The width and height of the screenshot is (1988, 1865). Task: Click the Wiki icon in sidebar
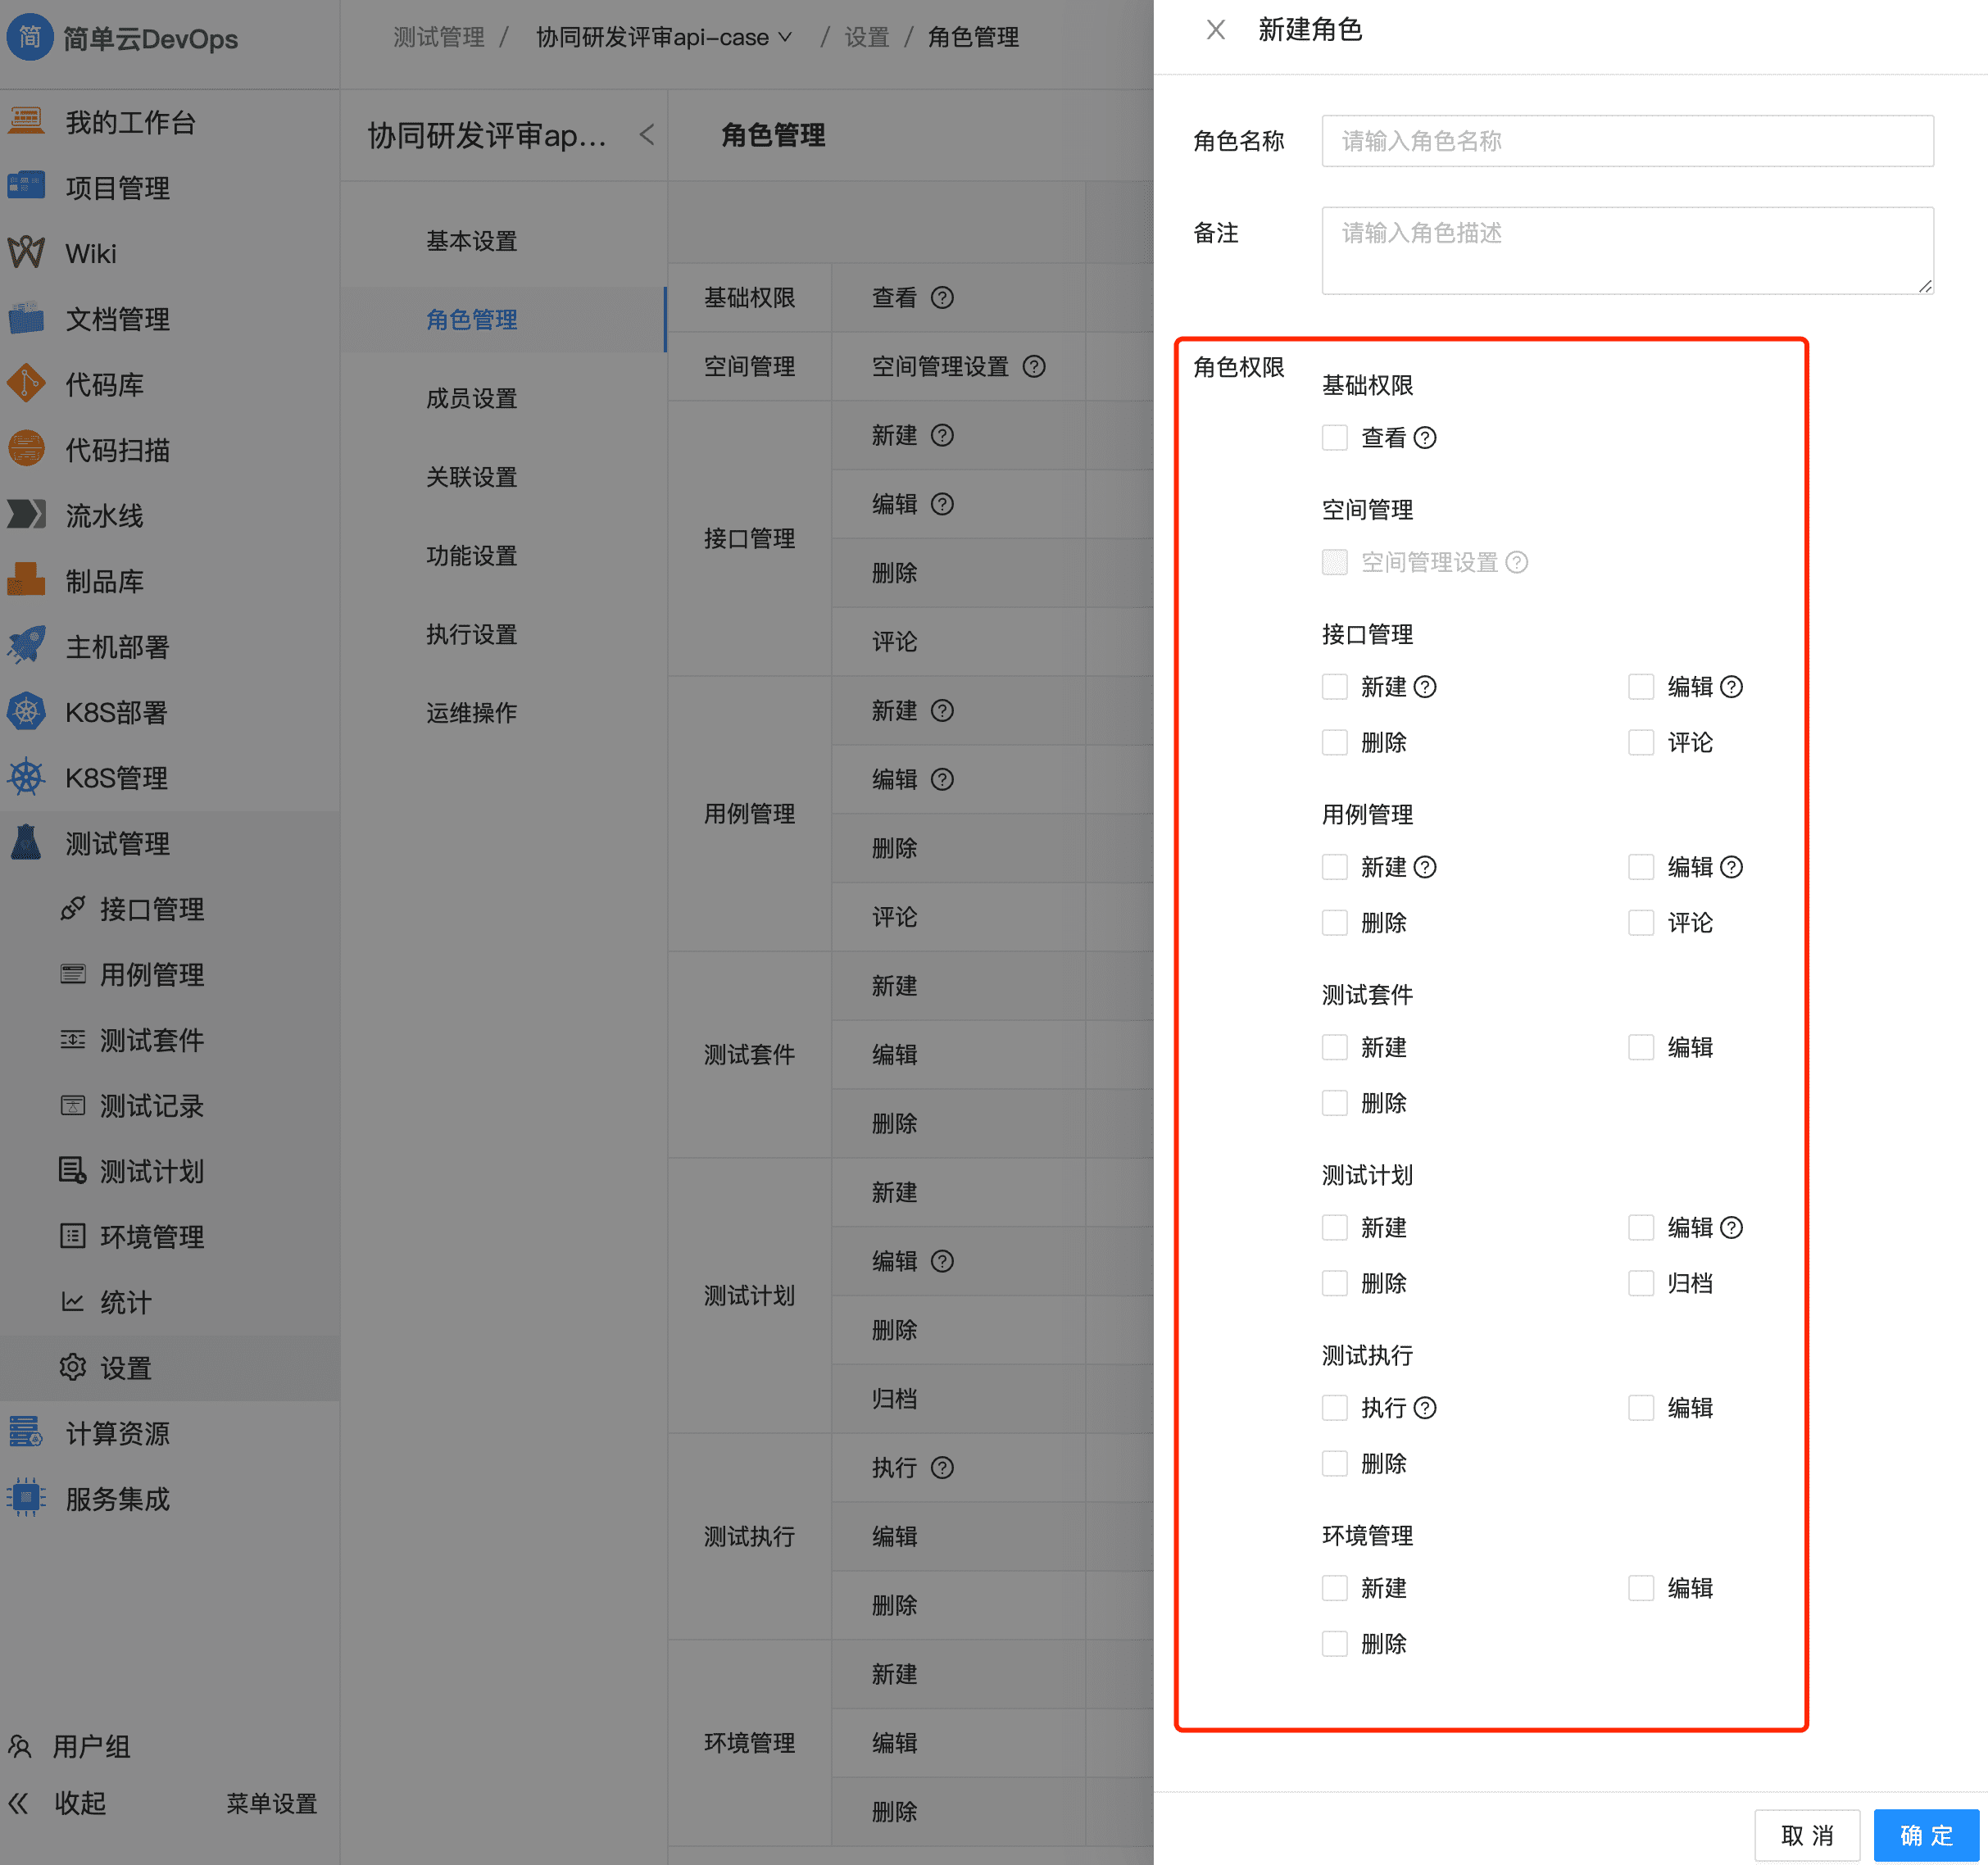tap(27, 253)
